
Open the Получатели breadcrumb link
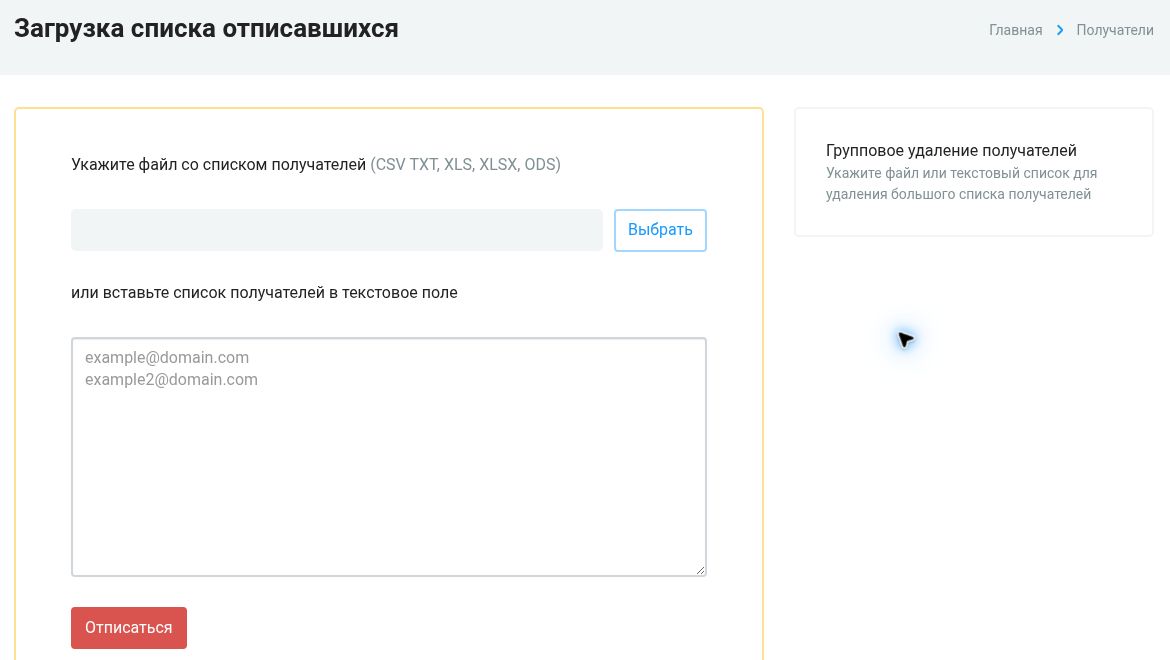pyautogui.click(x=1115, y=30)
